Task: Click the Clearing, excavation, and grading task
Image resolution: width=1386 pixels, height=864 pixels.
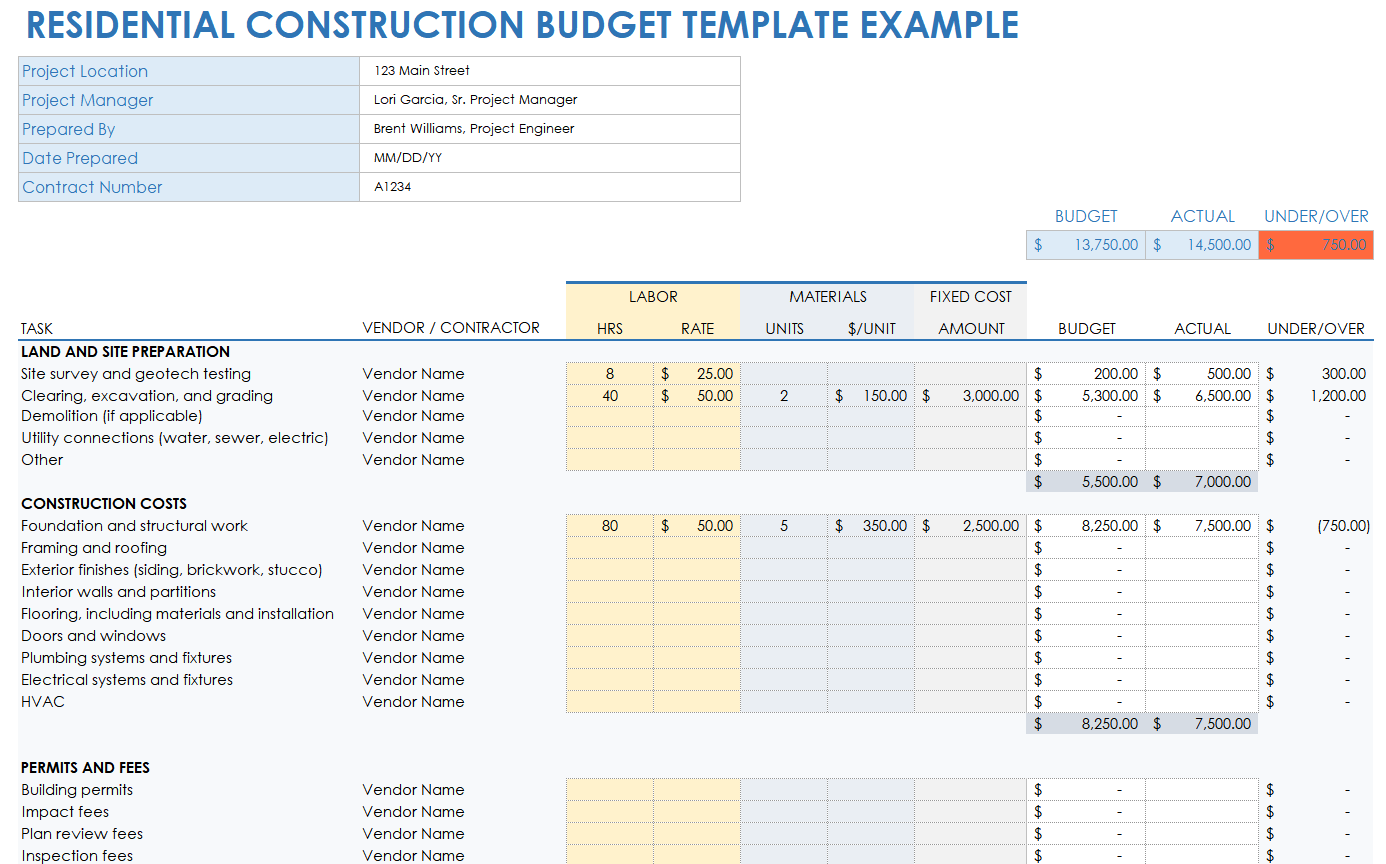Action: click(x=147, y=396)
